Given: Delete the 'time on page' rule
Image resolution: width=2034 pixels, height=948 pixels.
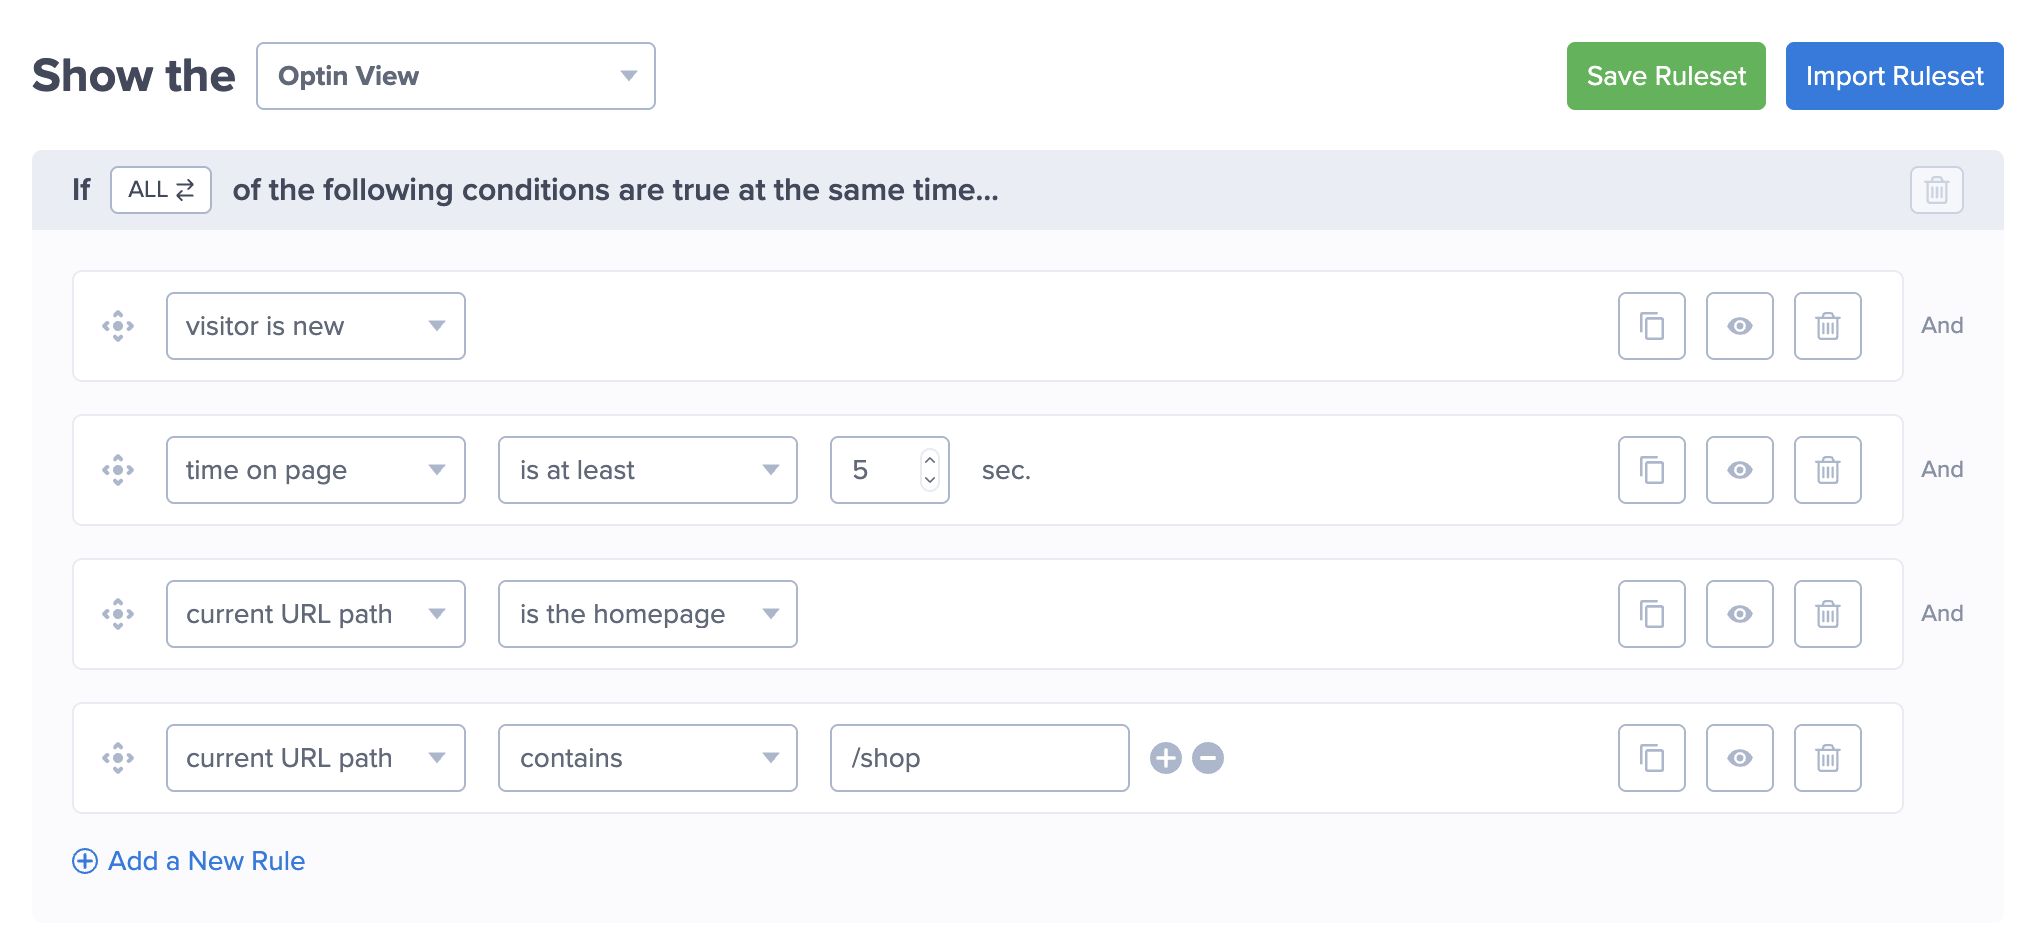Looking at the screenshot, I should click(1827, 470).
